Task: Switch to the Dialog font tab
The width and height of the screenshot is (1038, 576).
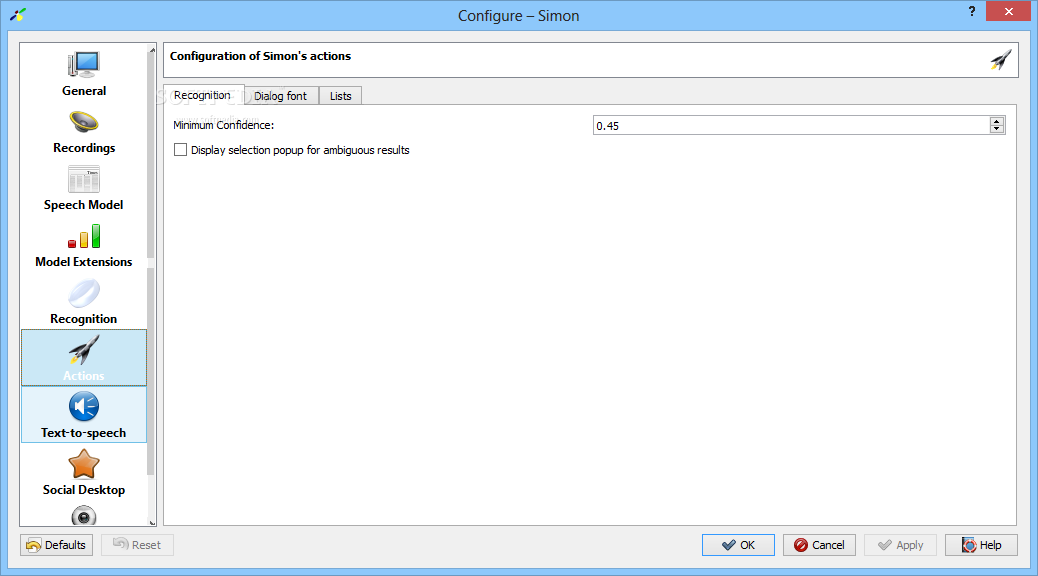Action: (x=281, y=96)
